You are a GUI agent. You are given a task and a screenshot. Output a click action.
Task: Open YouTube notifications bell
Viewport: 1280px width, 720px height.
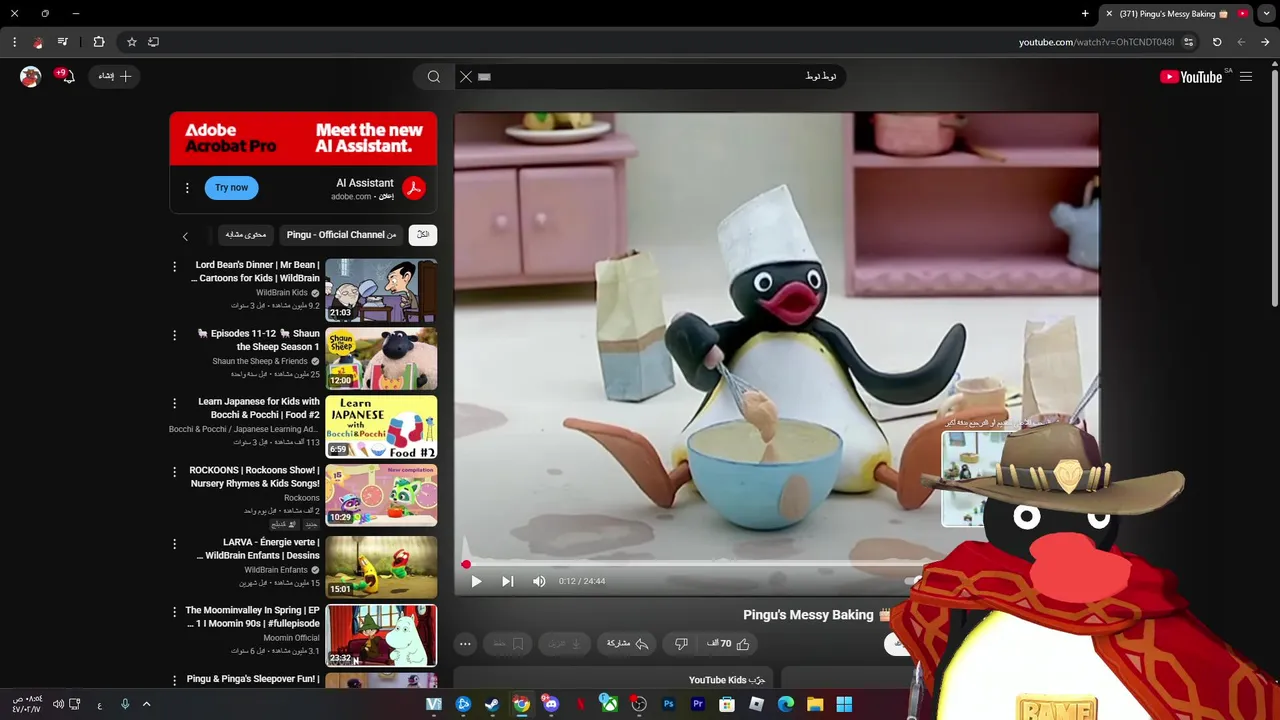[x=66, y=76]
